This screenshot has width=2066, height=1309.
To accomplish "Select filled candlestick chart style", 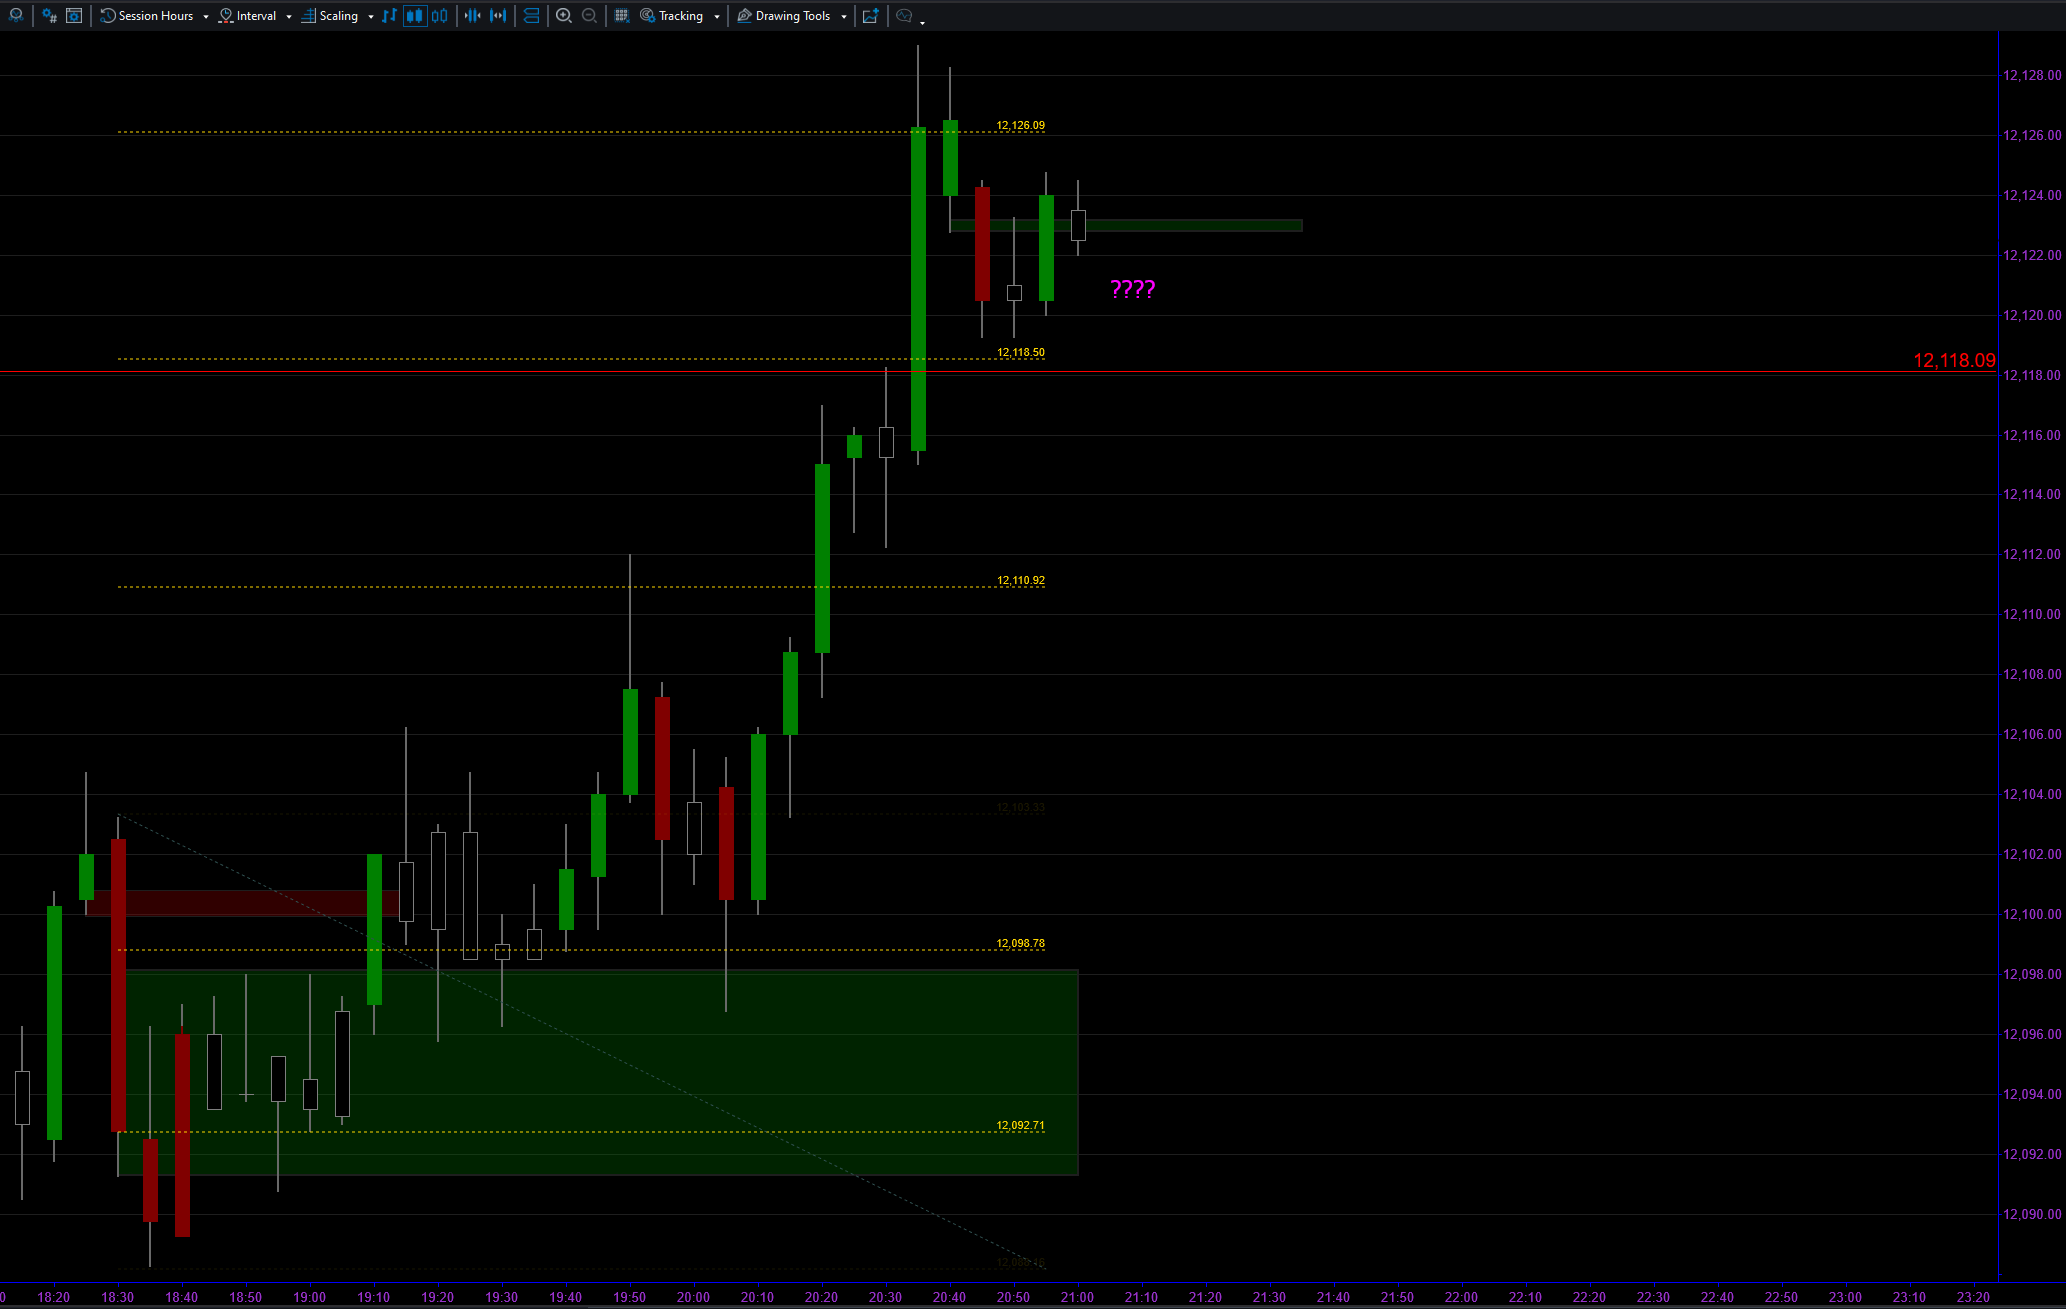I will (414, 15).
